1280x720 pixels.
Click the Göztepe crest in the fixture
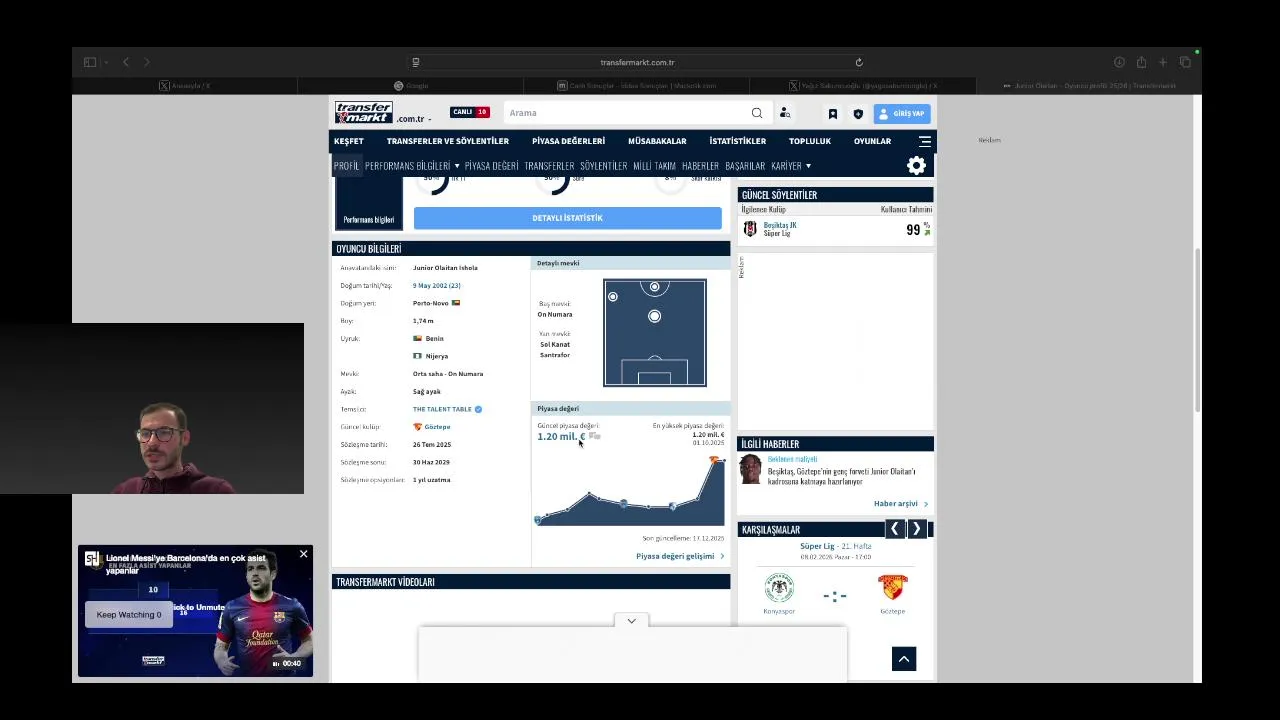(x=893, y=588)
